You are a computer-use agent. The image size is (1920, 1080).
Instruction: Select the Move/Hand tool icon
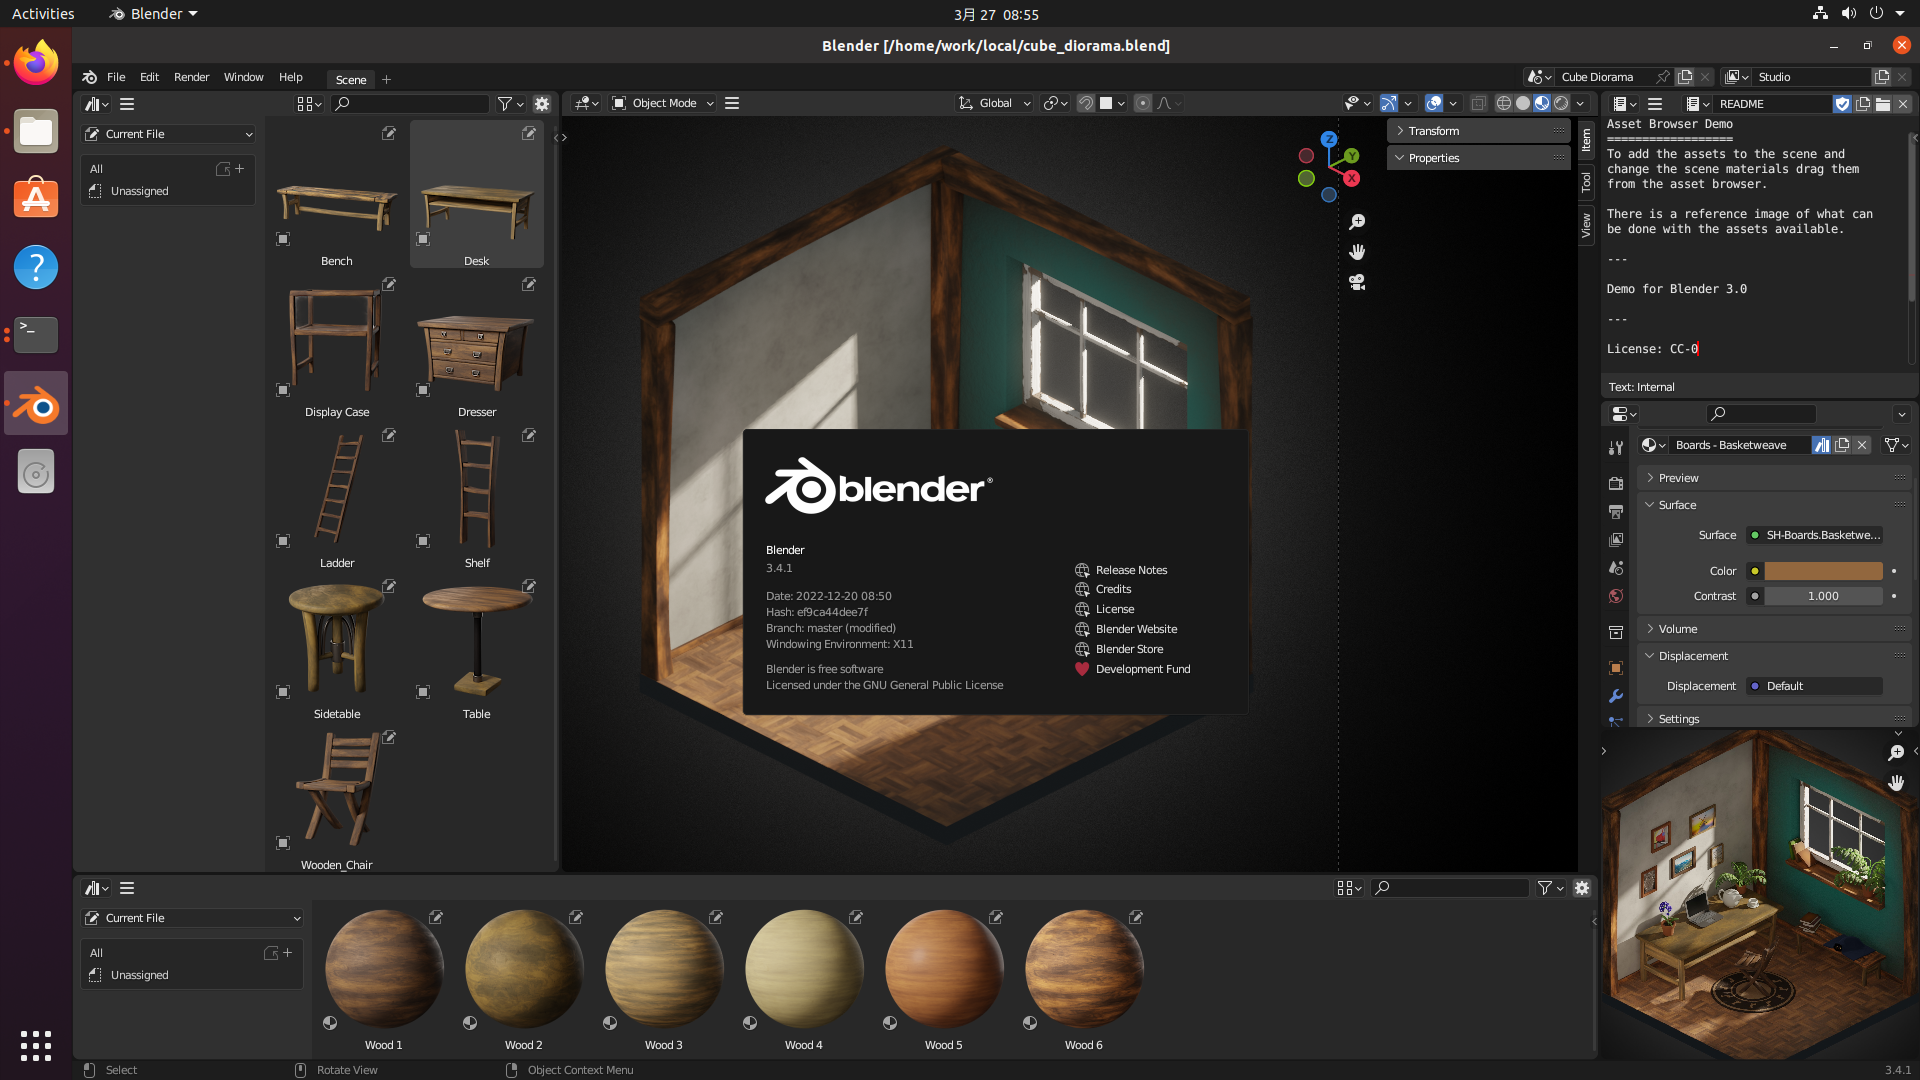point(1357,252)
